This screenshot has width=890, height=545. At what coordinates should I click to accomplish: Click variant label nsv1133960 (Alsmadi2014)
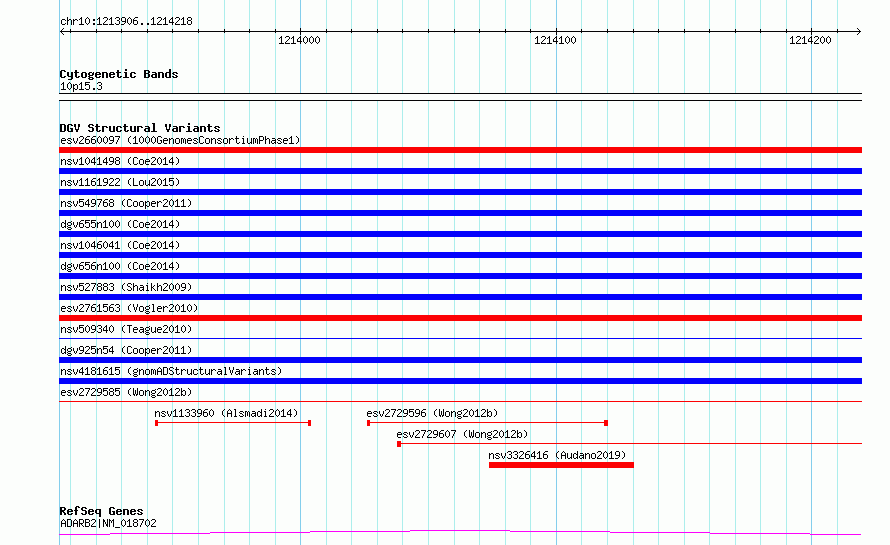point(226,413)
